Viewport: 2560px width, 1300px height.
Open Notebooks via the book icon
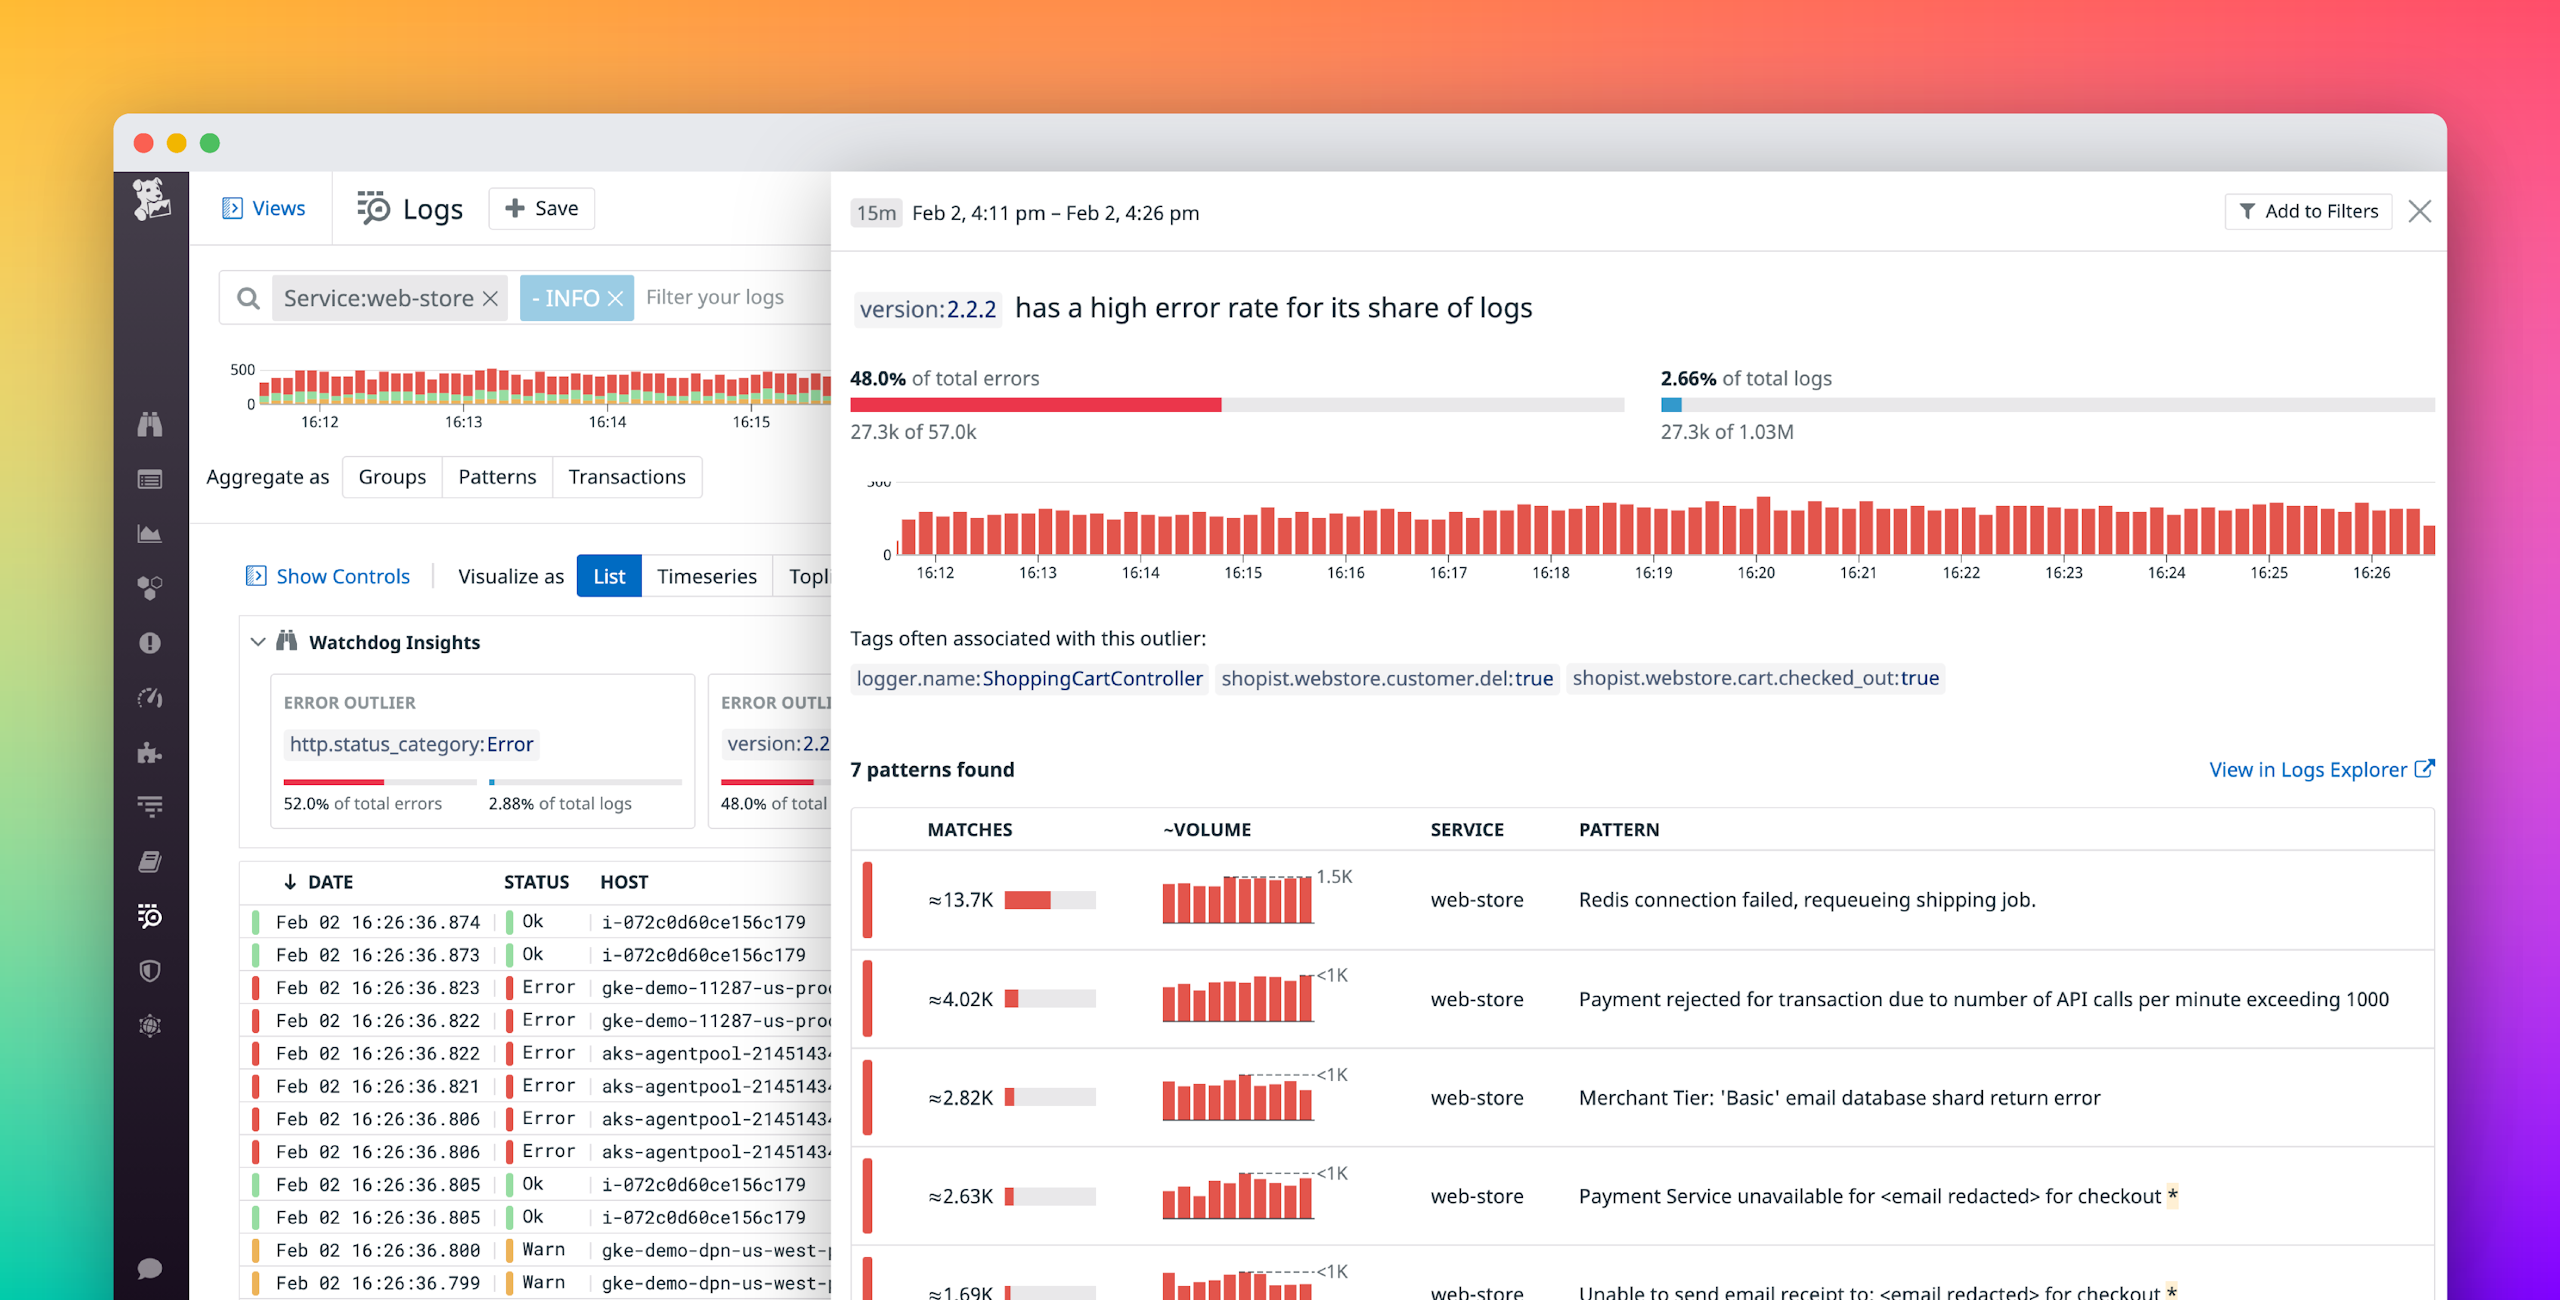coord(150,860)
